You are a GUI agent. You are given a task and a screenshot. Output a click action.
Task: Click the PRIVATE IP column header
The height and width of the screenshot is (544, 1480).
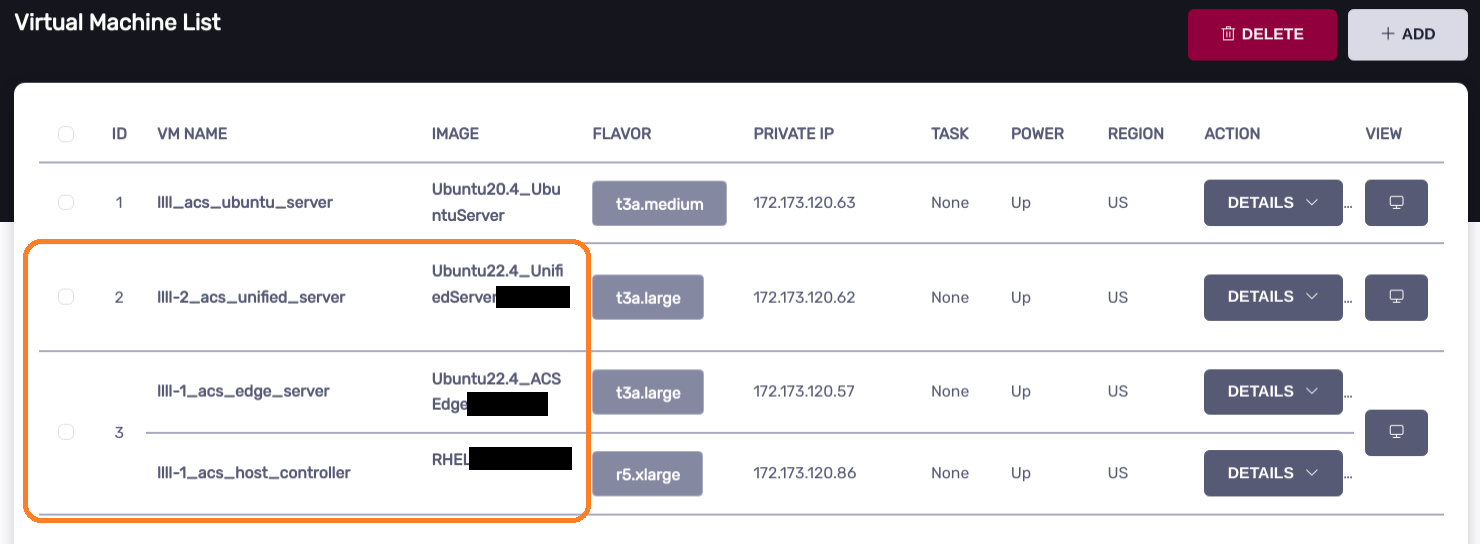793,134
